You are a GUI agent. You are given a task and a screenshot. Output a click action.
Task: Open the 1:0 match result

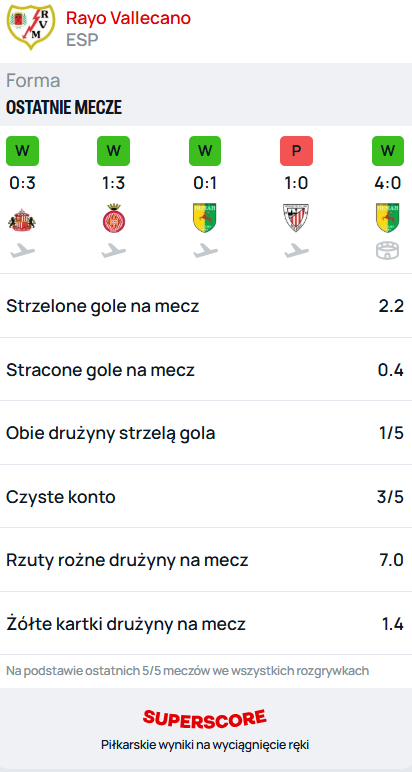click(x=296, y=183)
